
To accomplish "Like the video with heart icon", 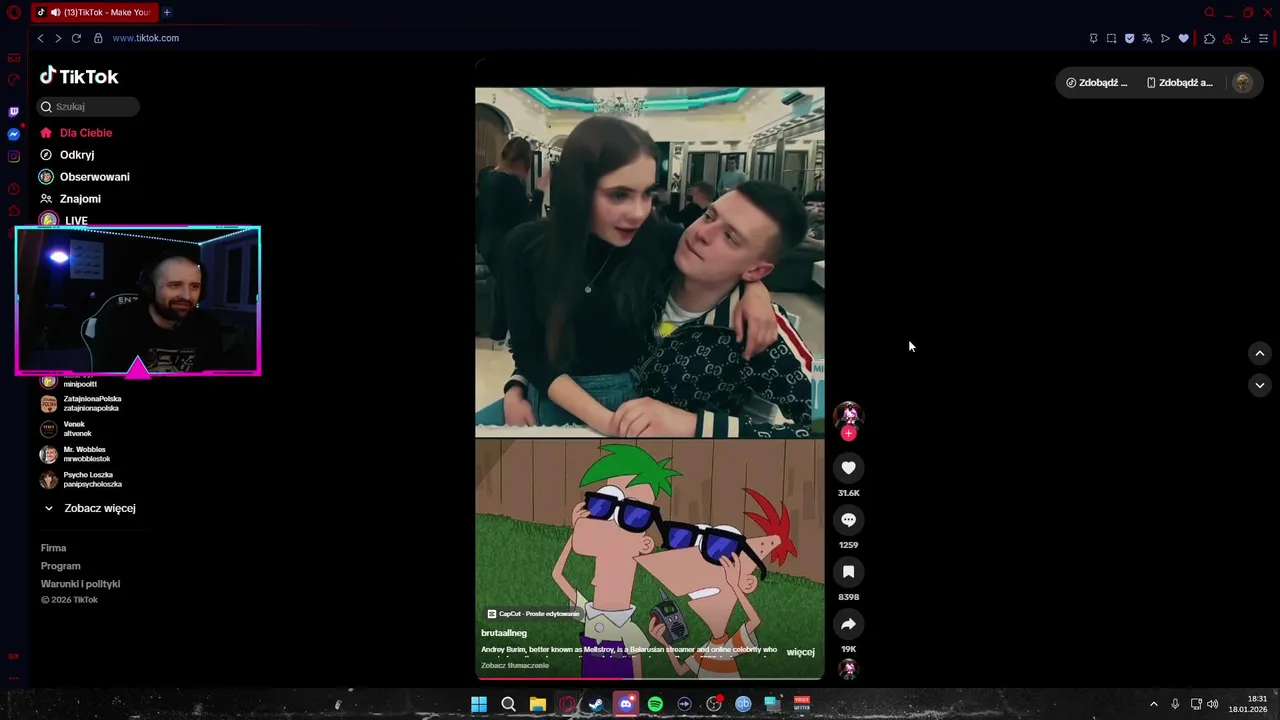I will pyautogui.click(x=848, y=468).
